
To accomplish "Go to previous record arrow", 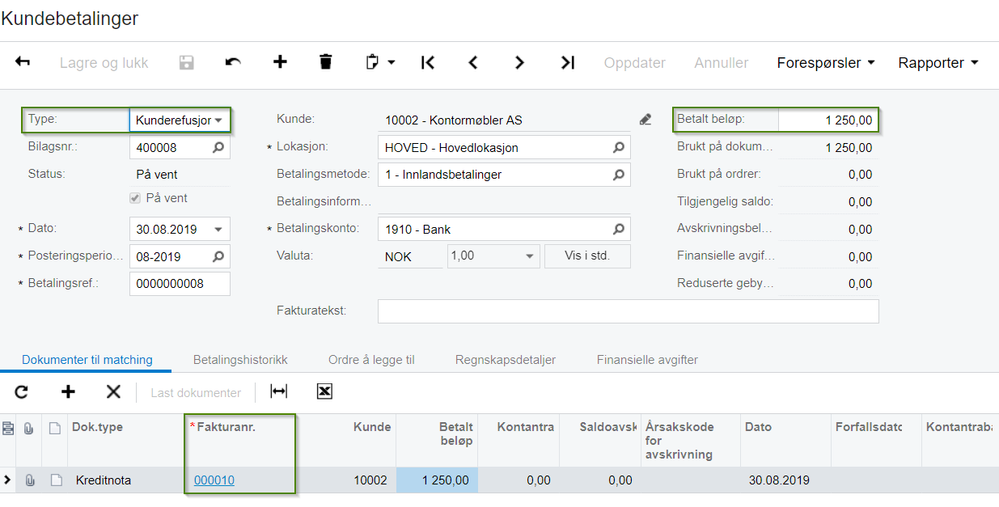I will pyautogui.click(x=473, y=62).
